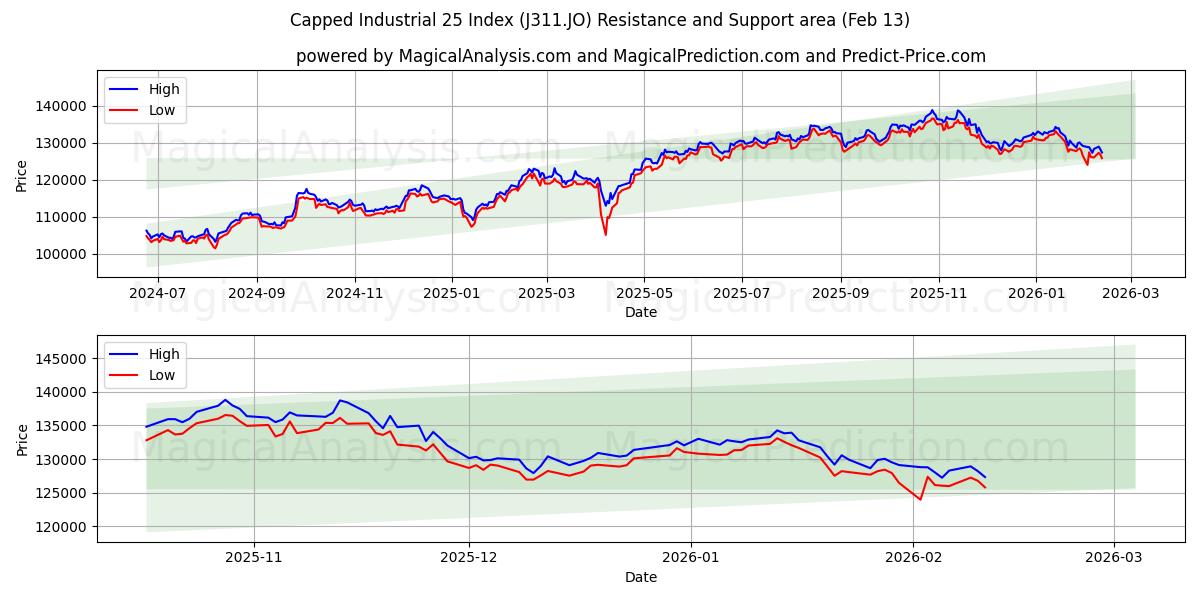Click the High legend line sample in bottom chart
Image resolution: width=1200 pixels, height=600 pixels.
point(122,354)
